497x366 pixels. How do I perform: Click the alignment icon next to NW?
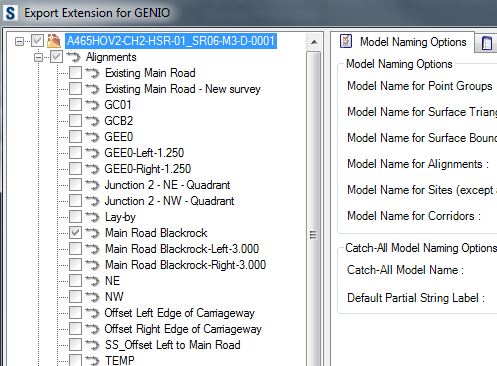(92, 297)
